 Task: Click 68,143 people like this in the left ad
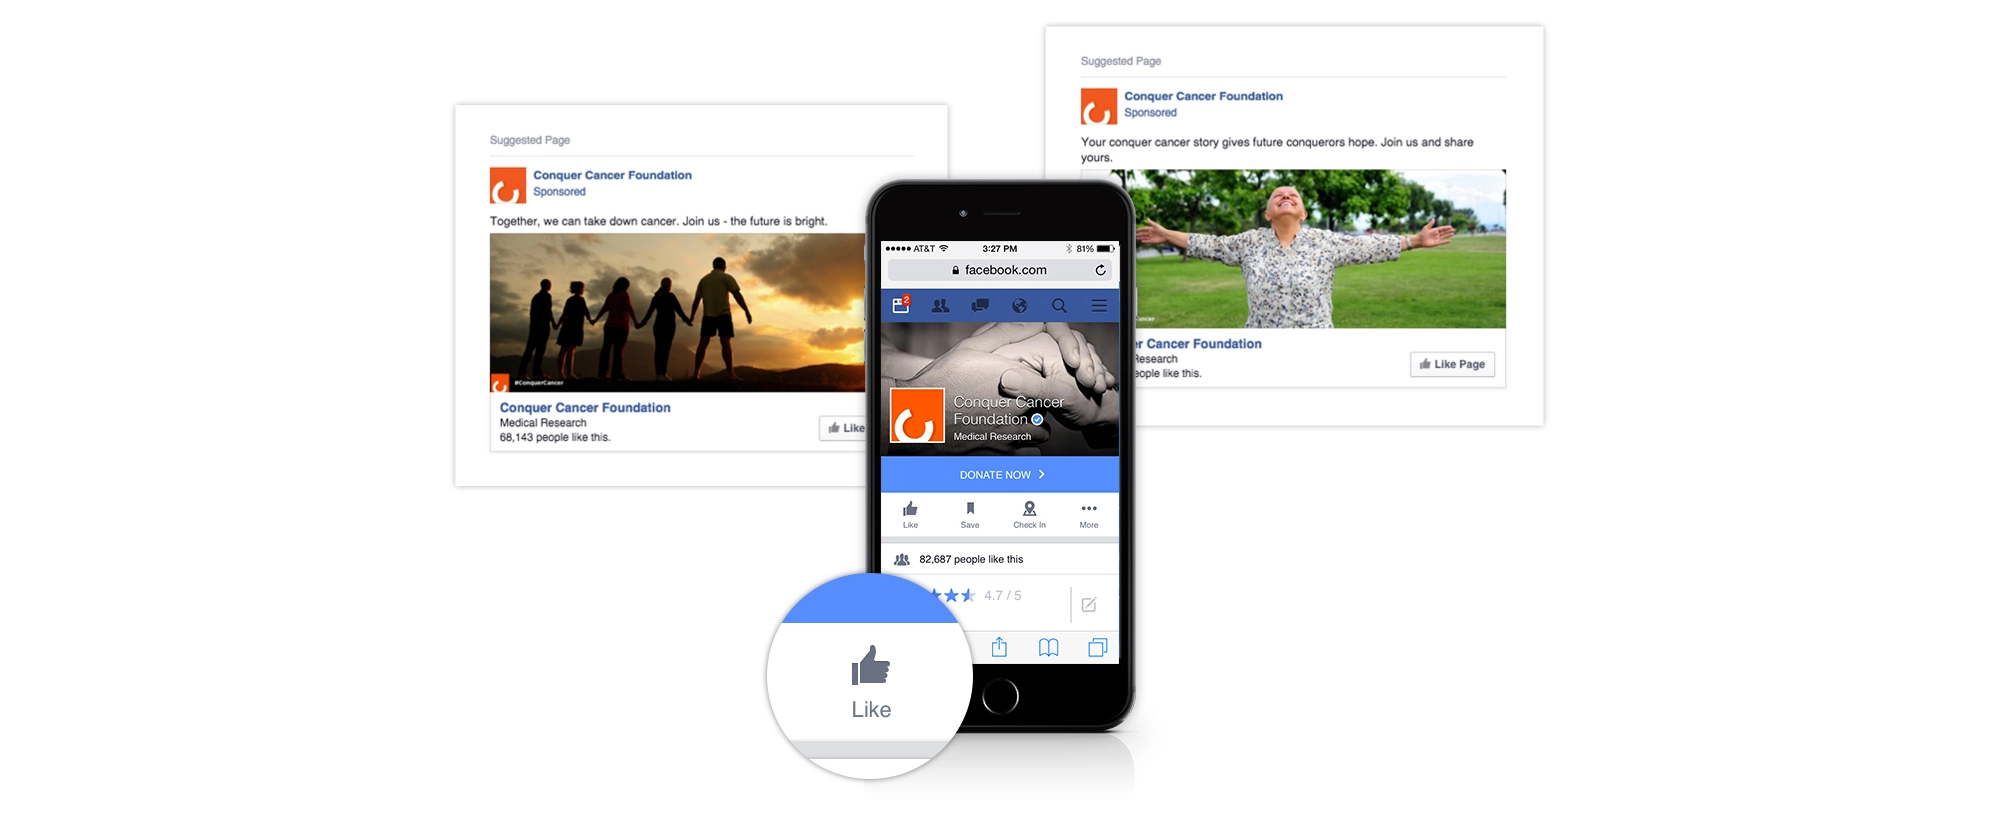click(x=555, y=438)
